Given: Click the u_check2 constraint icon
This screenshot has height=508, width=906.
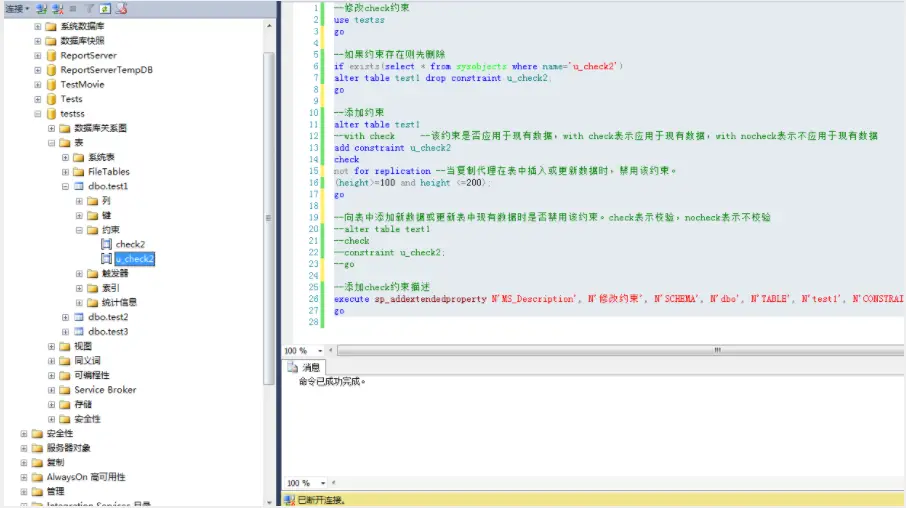Looking at the screenshot, I should coord(106,258).
